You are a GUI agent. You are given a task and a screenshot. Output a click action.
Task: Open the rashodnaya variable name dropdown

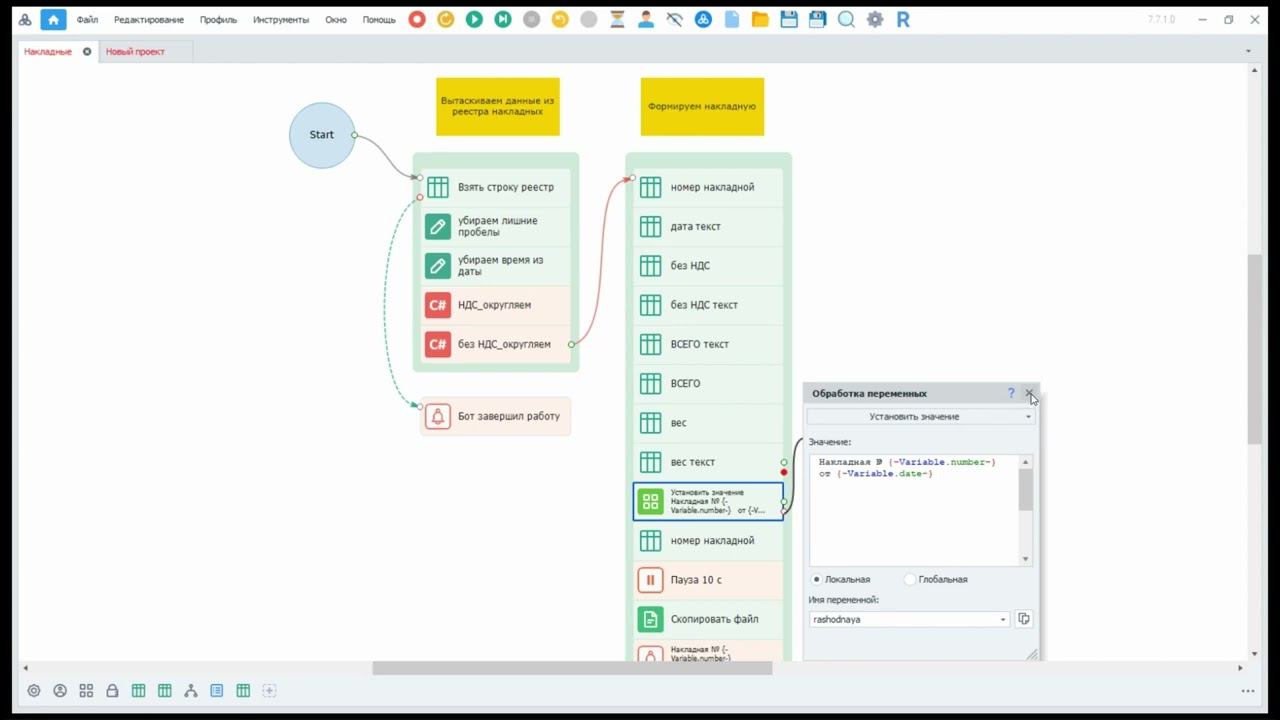coord(909,619)
